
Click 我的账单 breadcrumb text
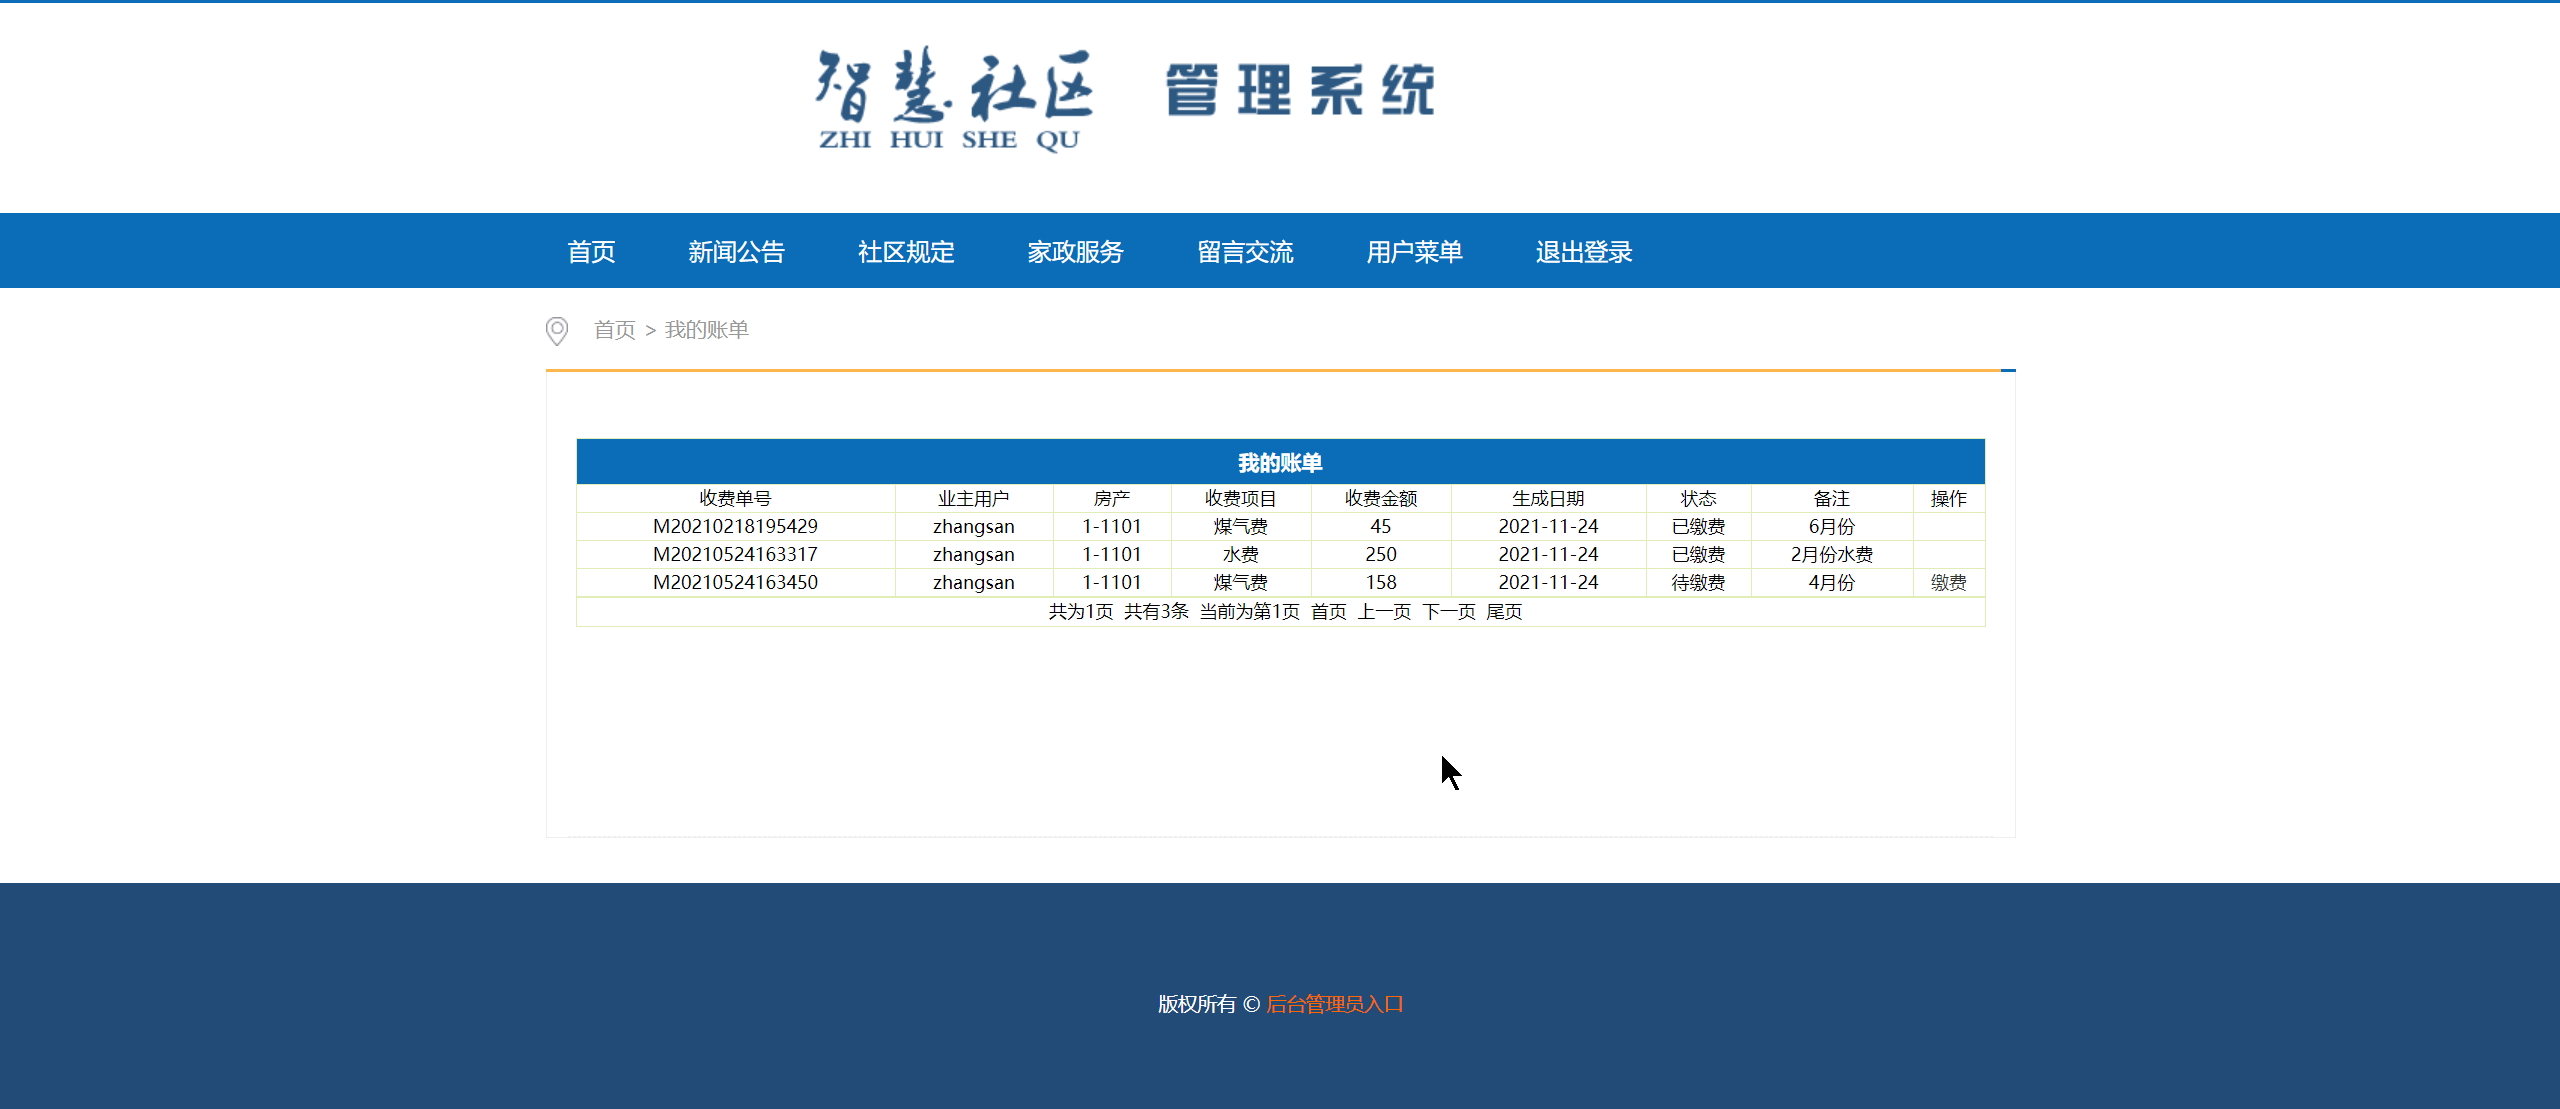coord(707,330)
